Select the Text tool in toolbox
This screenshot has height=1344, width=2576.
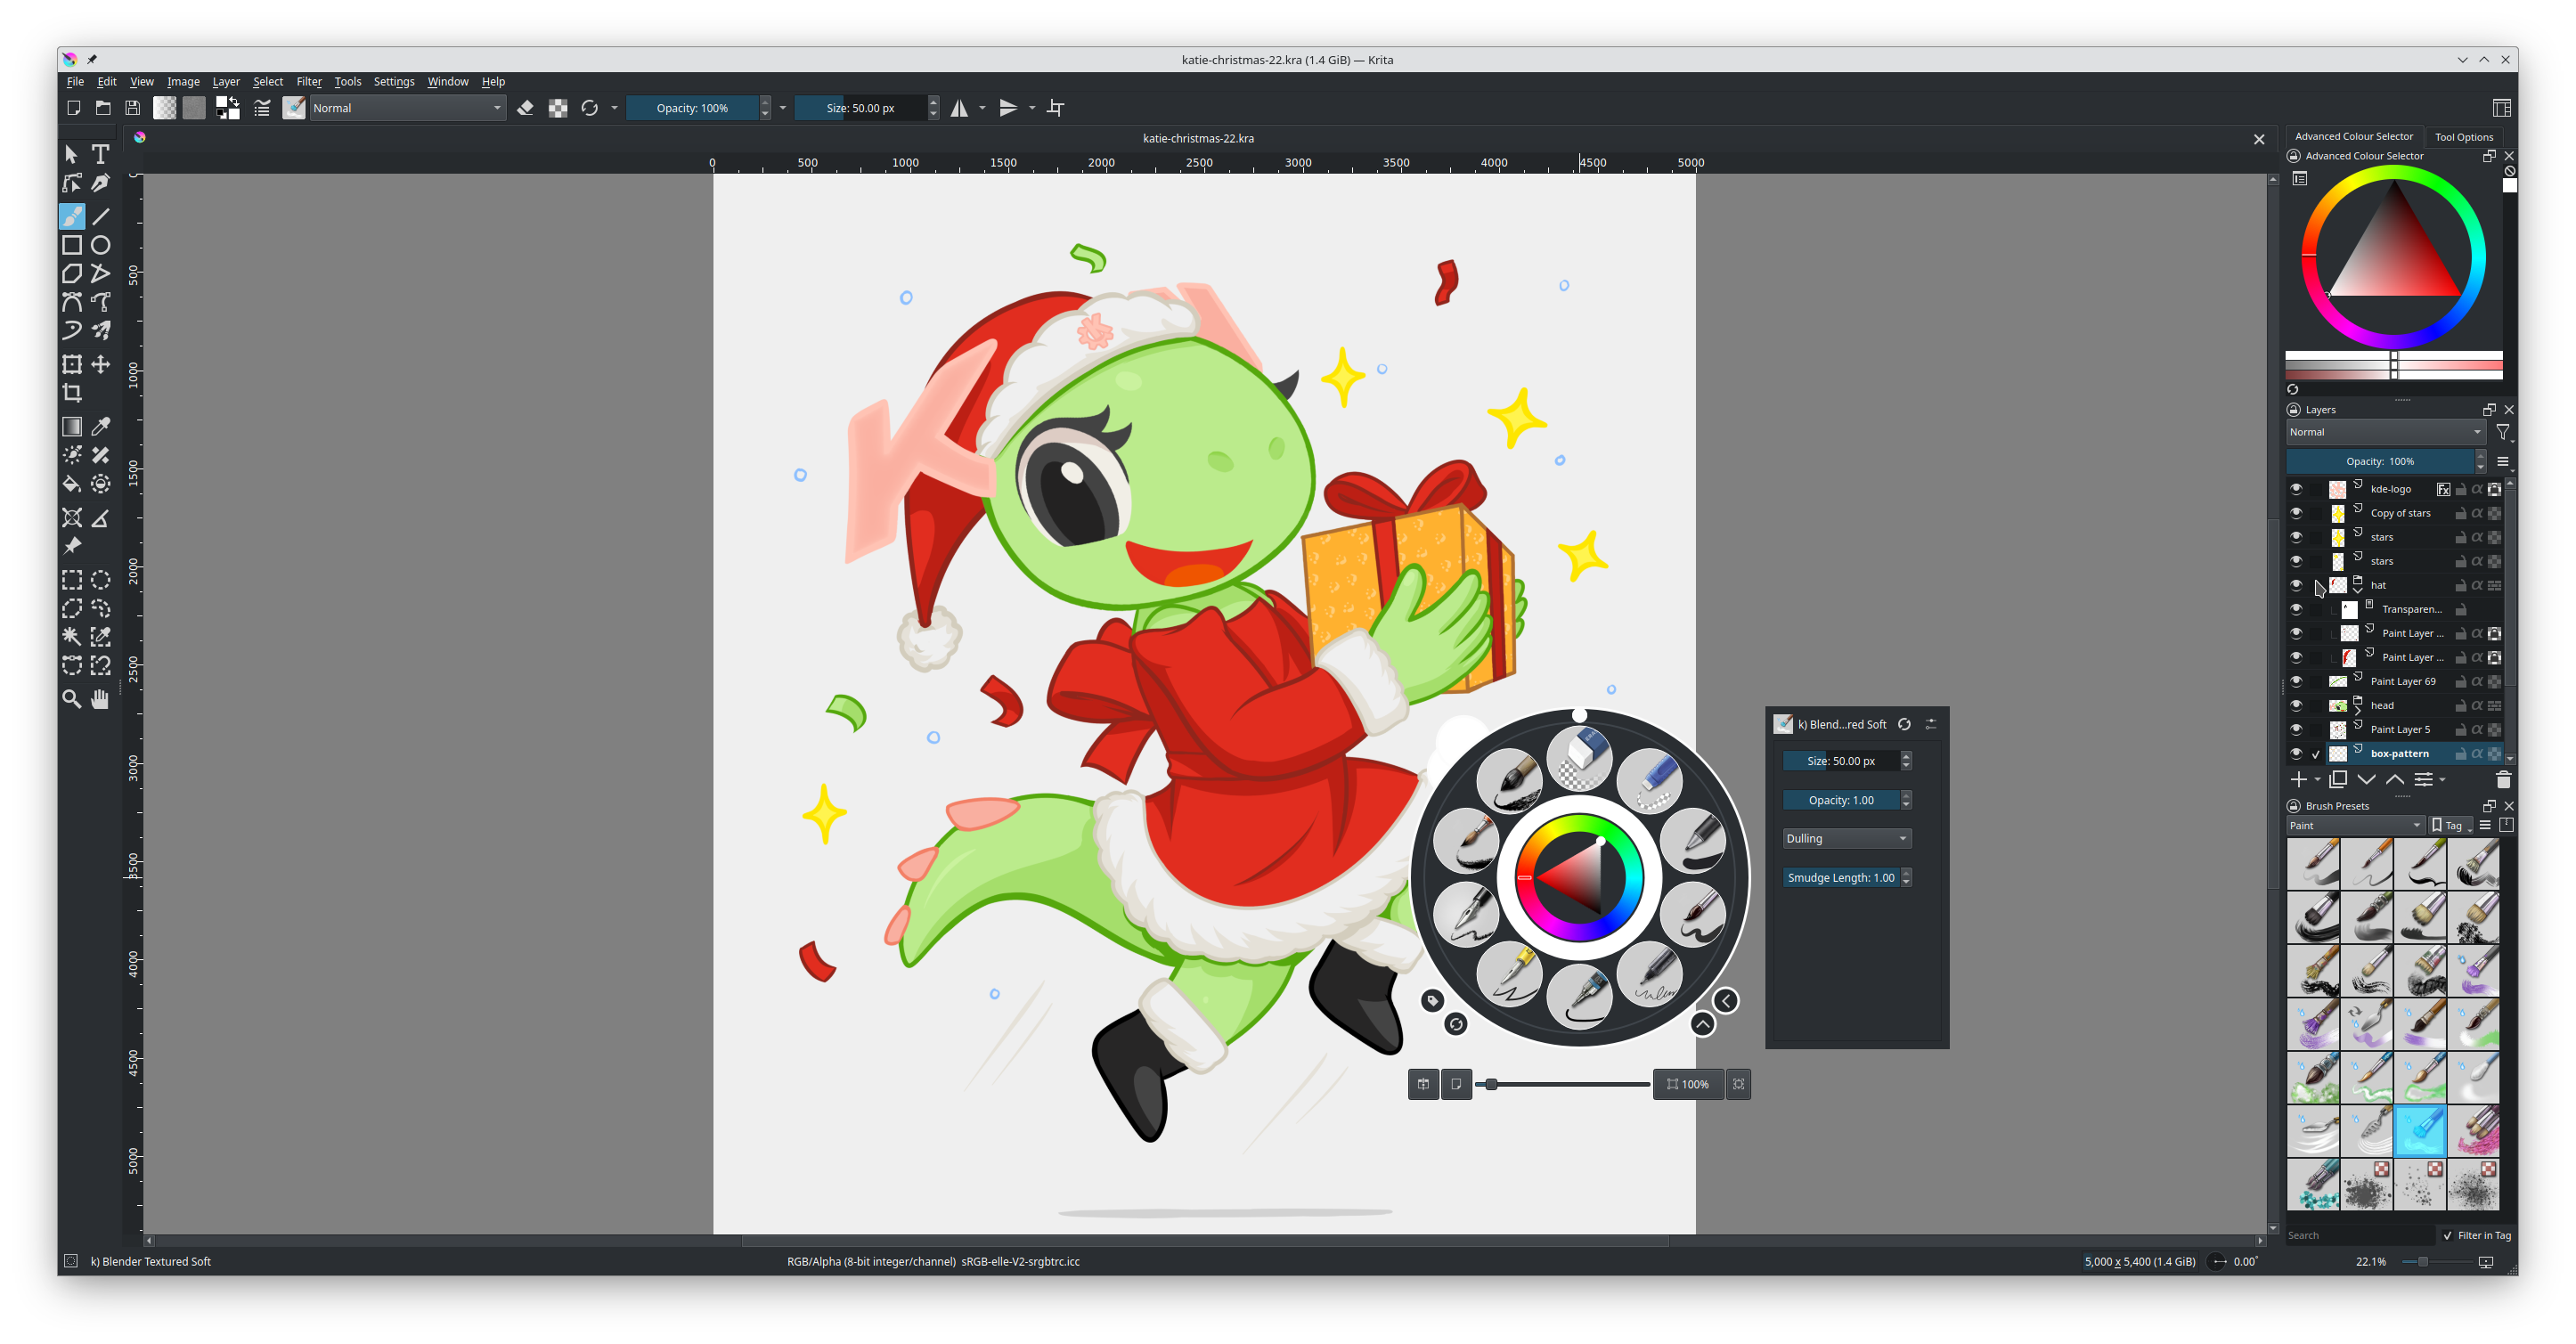coord(100,154)
